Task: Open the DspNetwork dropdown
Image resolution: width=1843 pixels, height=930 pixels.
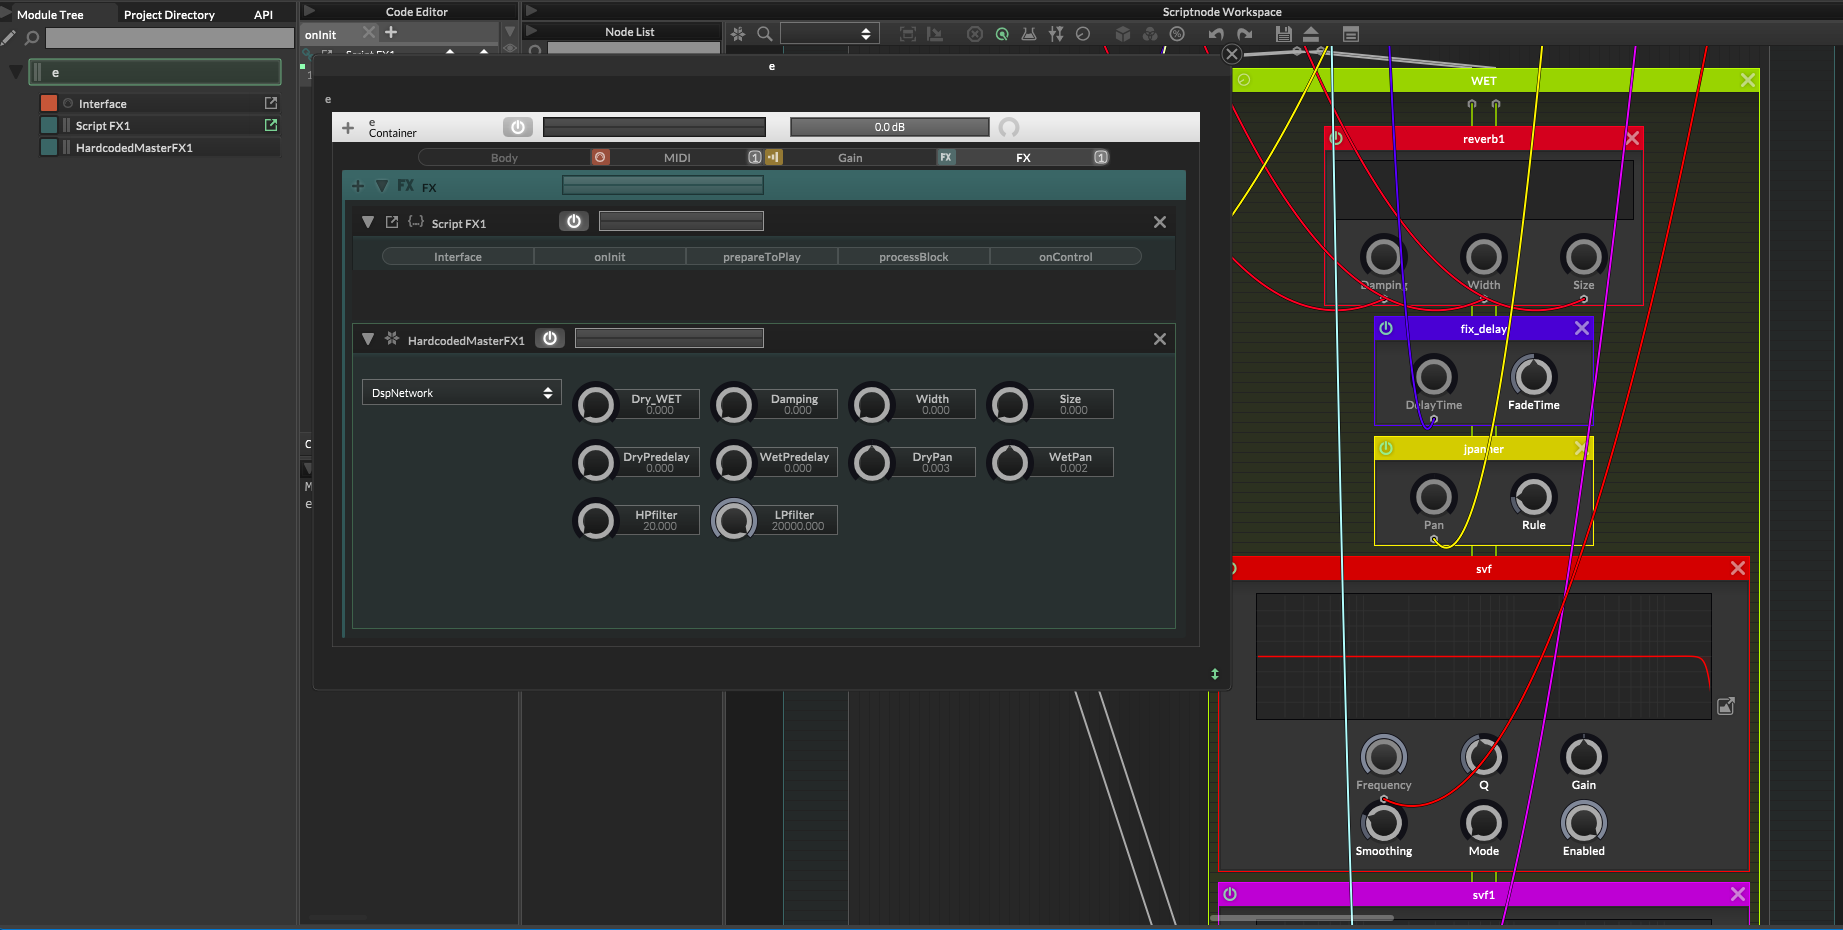Action: click(x=462, y=393)
